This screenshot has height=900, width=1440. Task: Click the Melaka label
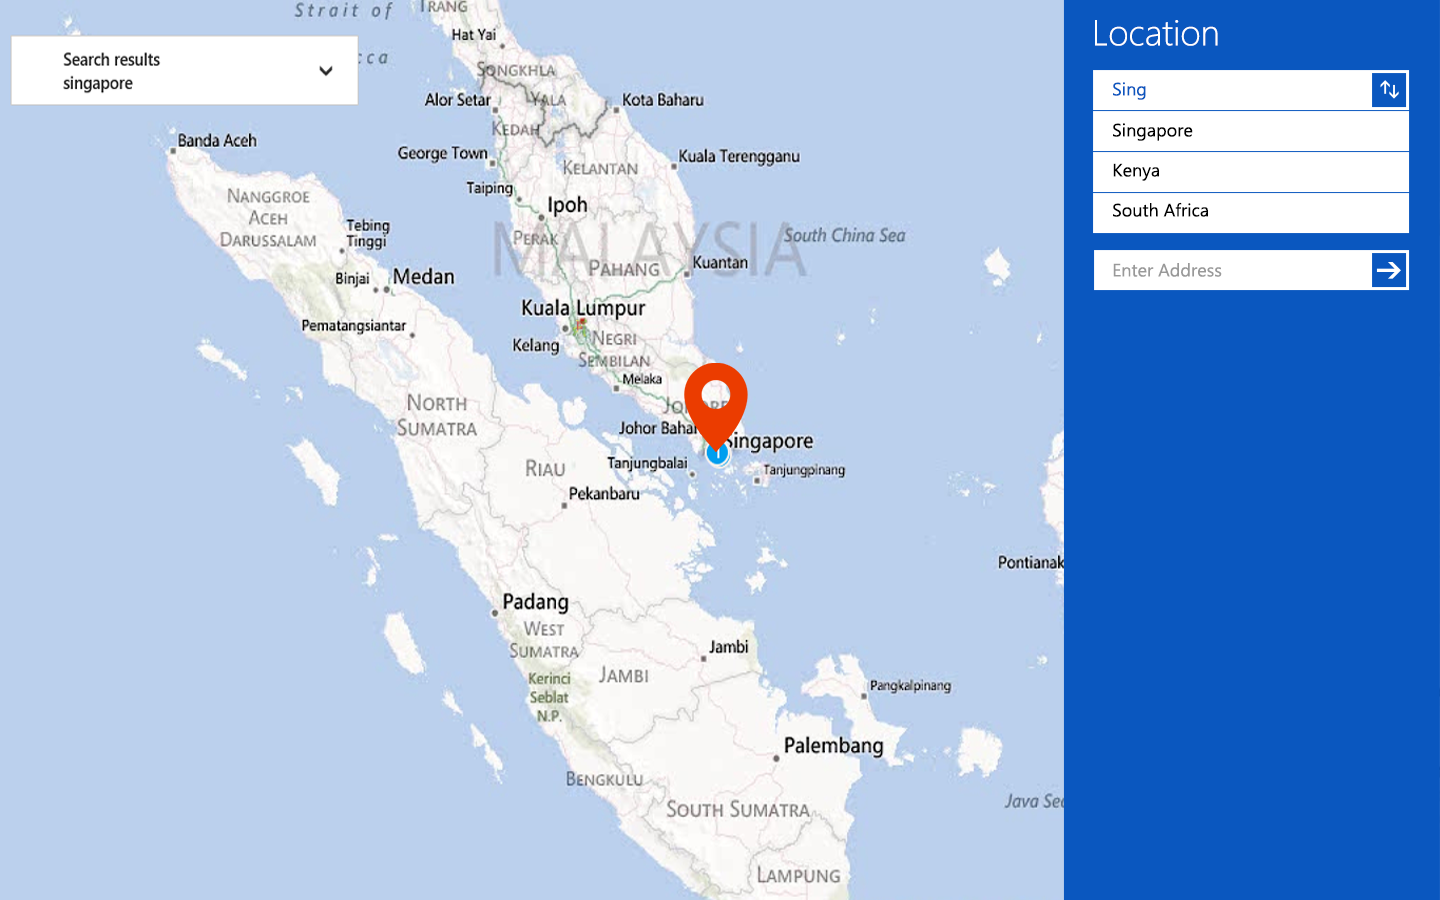(642, 380)
